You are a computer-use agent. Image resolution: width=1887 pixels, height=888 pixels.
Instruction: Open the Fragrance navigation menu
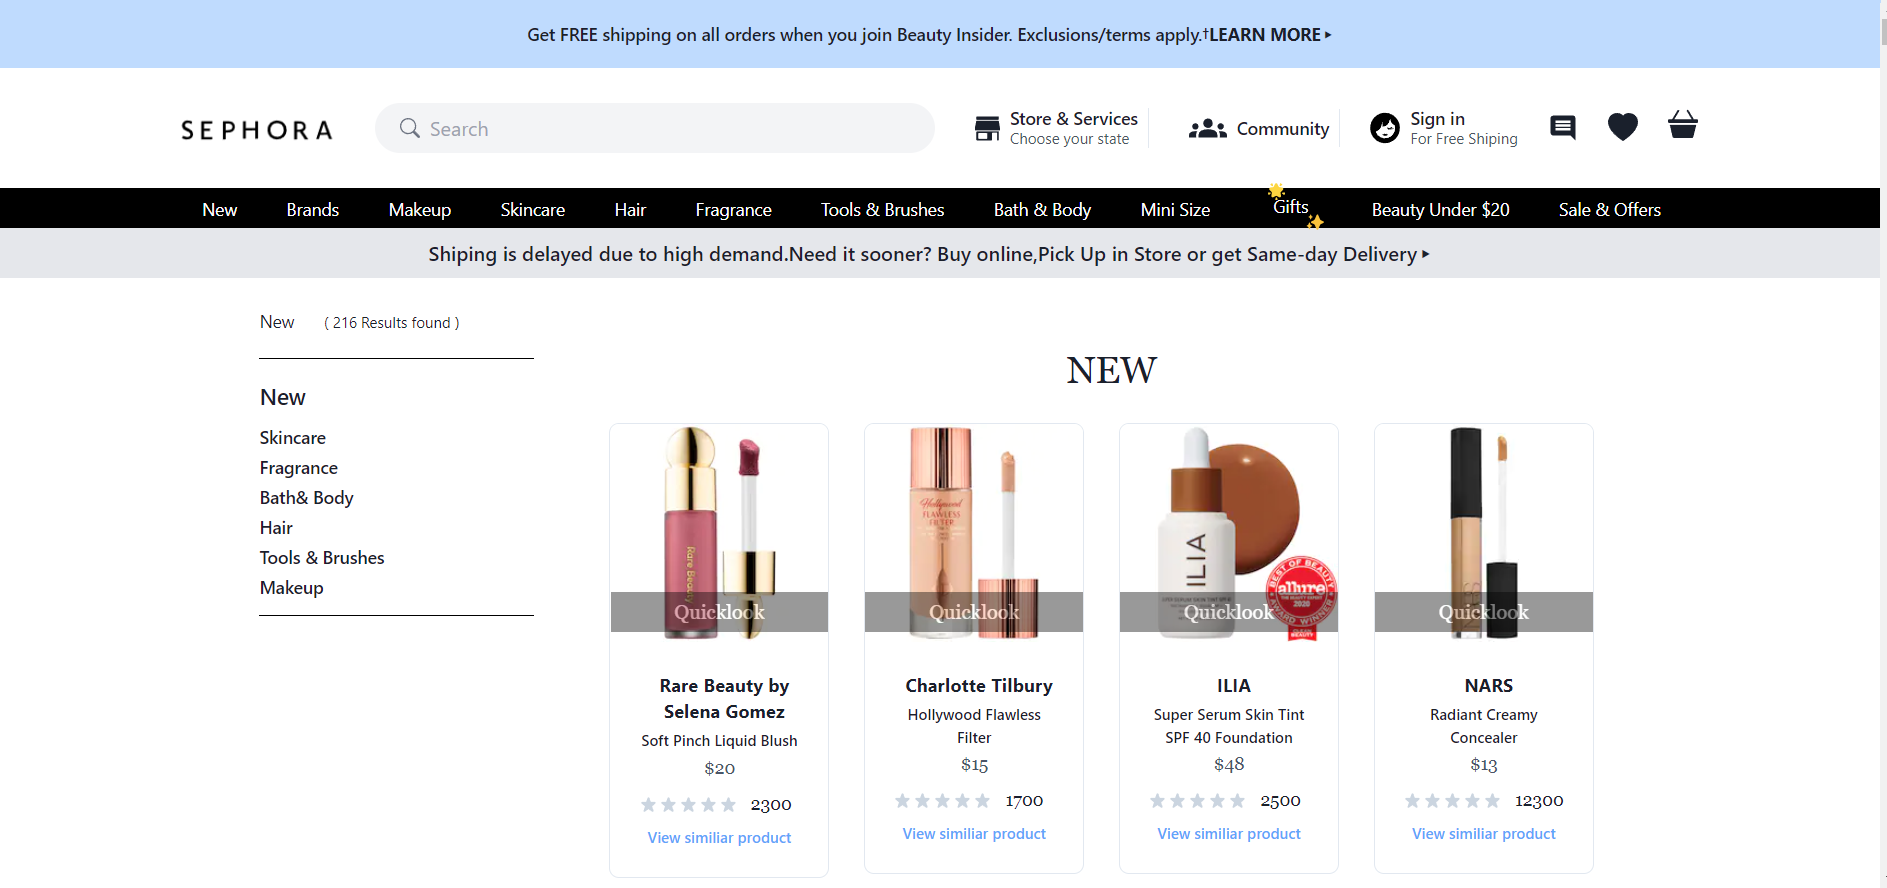(733, 209)
